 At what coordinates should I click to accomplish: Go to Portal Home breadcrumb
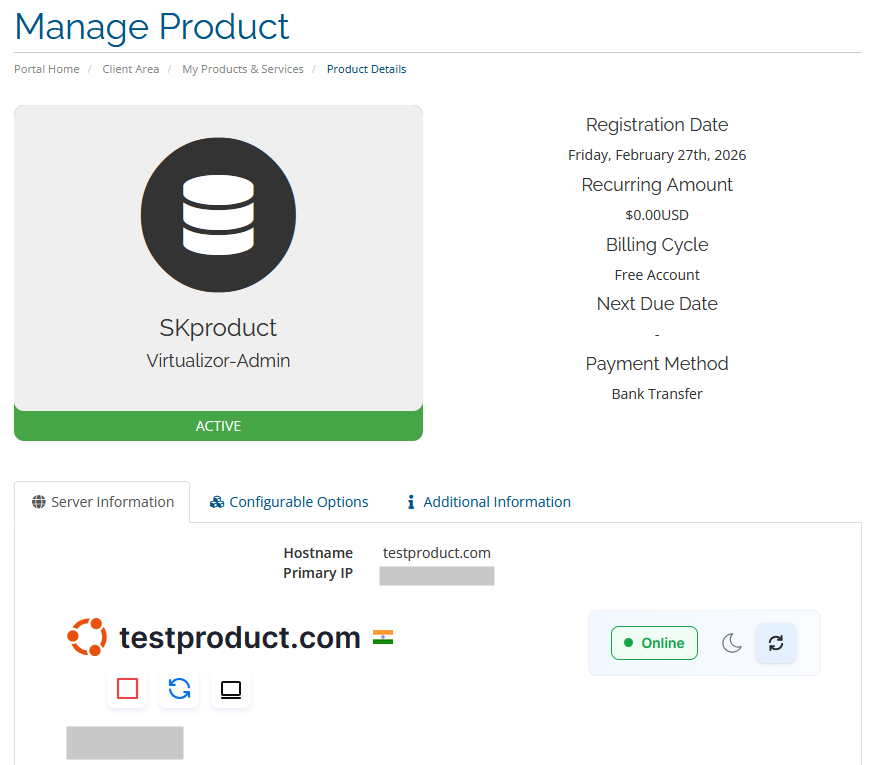pos(47,69)
